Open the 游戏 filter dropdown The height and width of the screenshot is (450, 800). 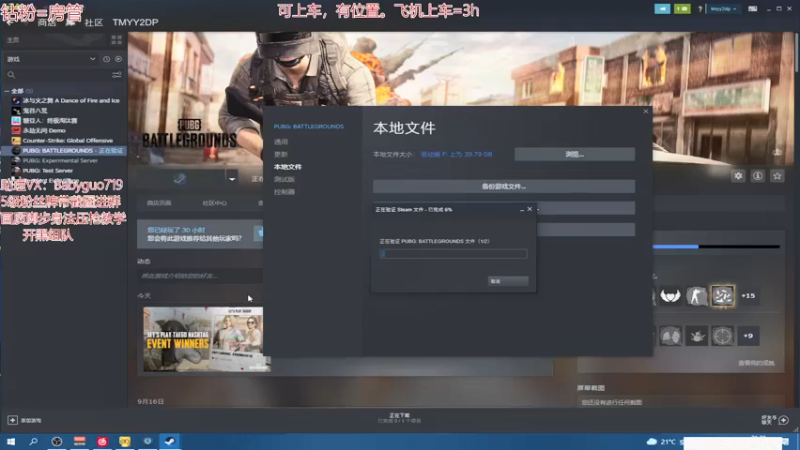point(51,59)
